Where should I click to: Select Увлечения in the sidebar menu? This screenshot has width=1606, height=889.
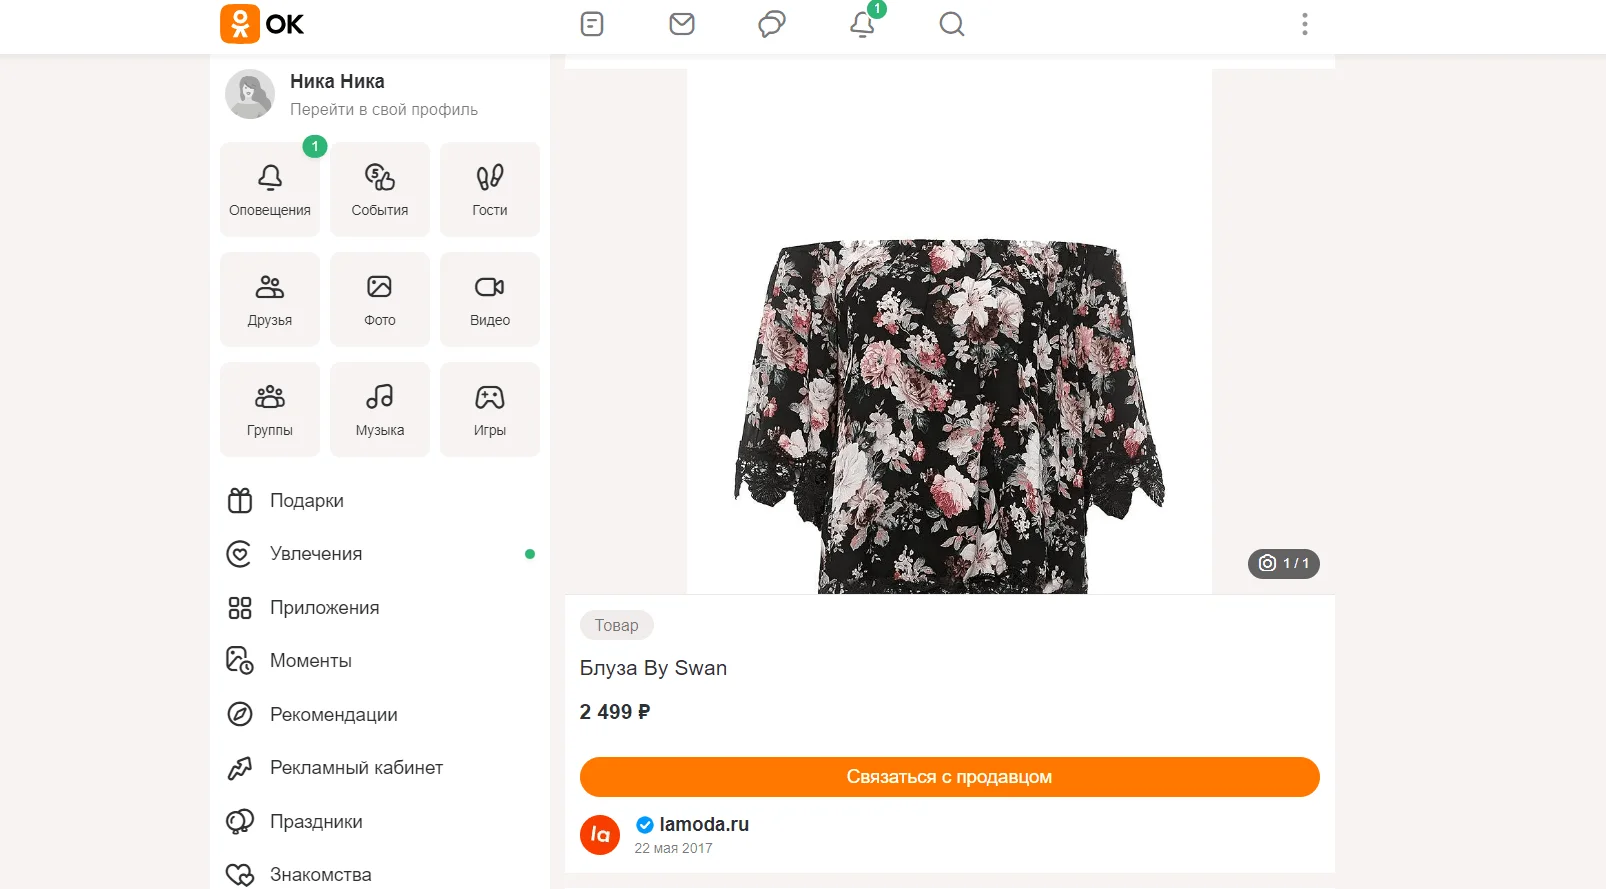coord(315,554)
